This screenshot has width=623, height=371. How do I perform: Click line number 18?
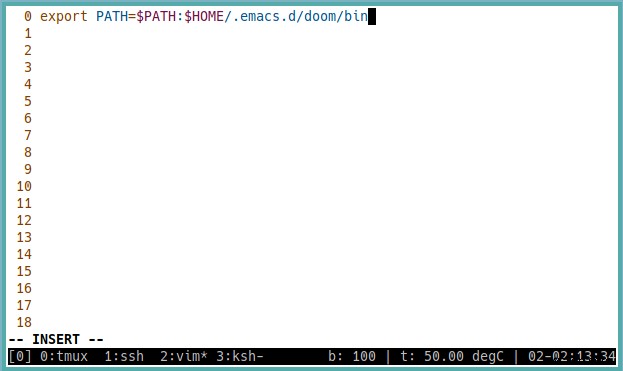coord(24,322)
